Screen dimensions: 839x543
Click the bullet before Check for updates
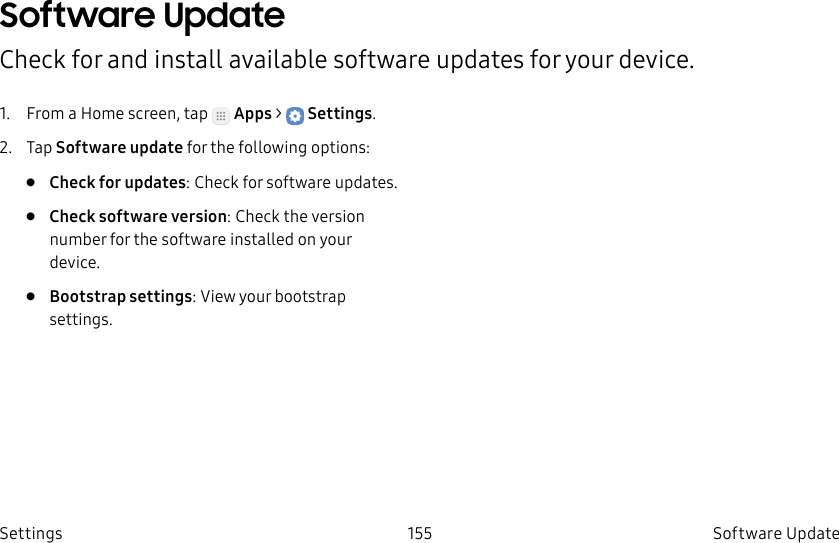pyautogui.click(x=30, y=182)
